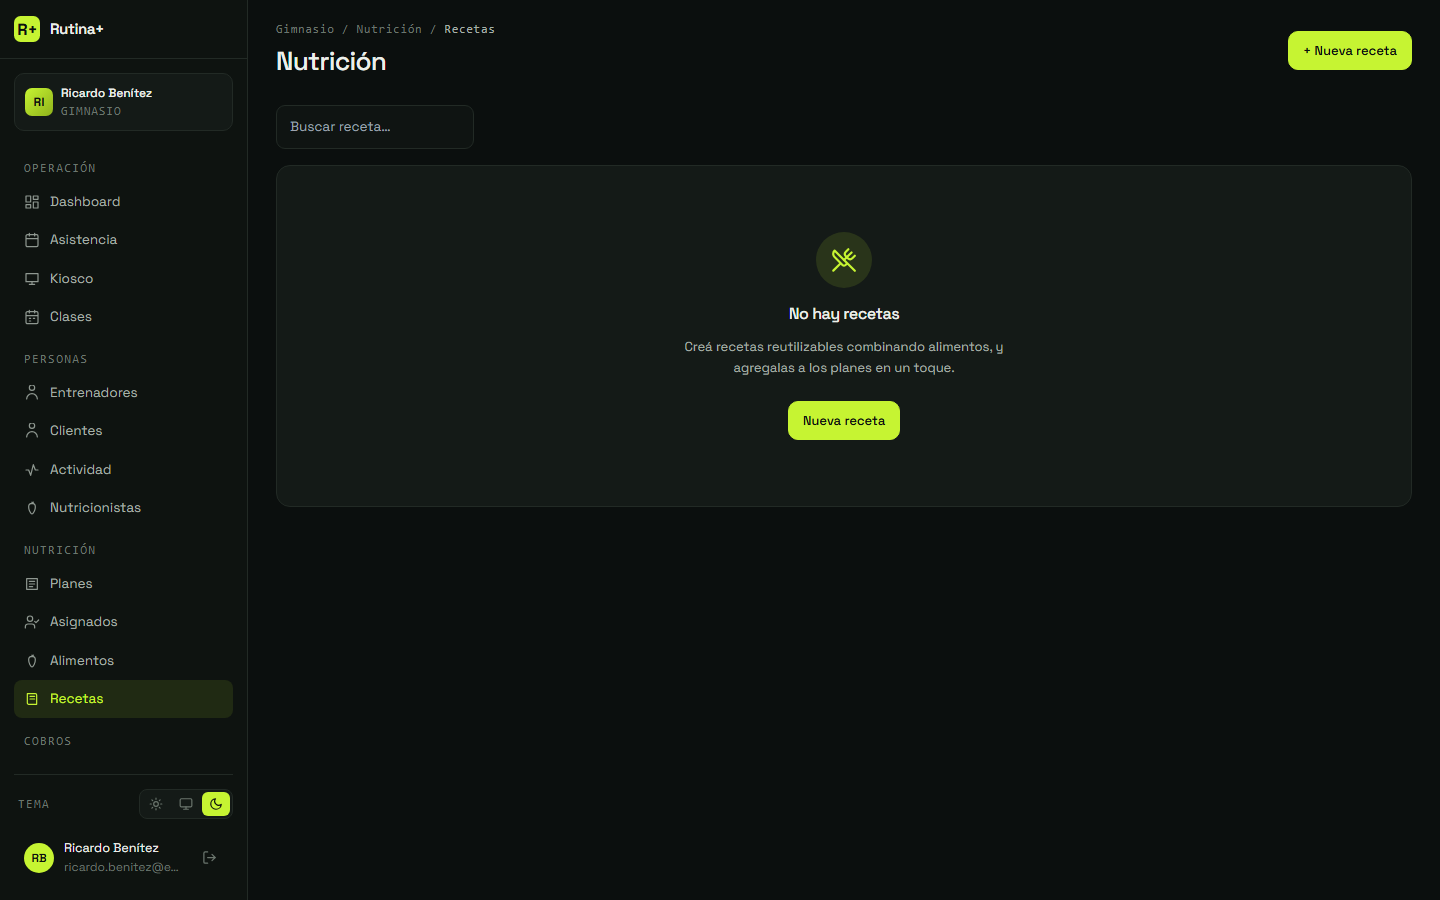Click the RB user avatar
Screen dimensions: 1440x900
coord(39,858)
